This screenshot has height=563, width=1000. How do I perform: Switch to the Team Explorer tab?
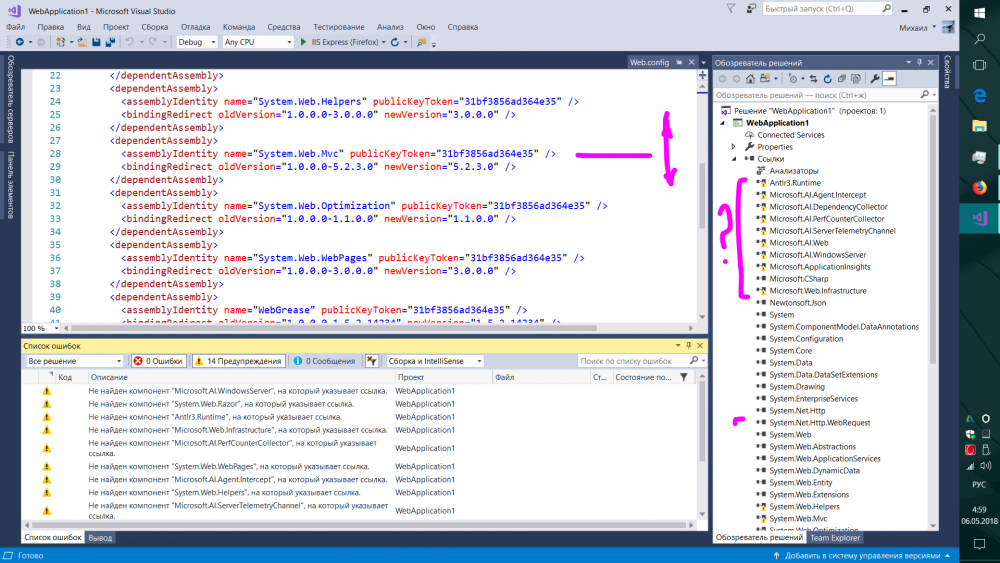point(834,538)
